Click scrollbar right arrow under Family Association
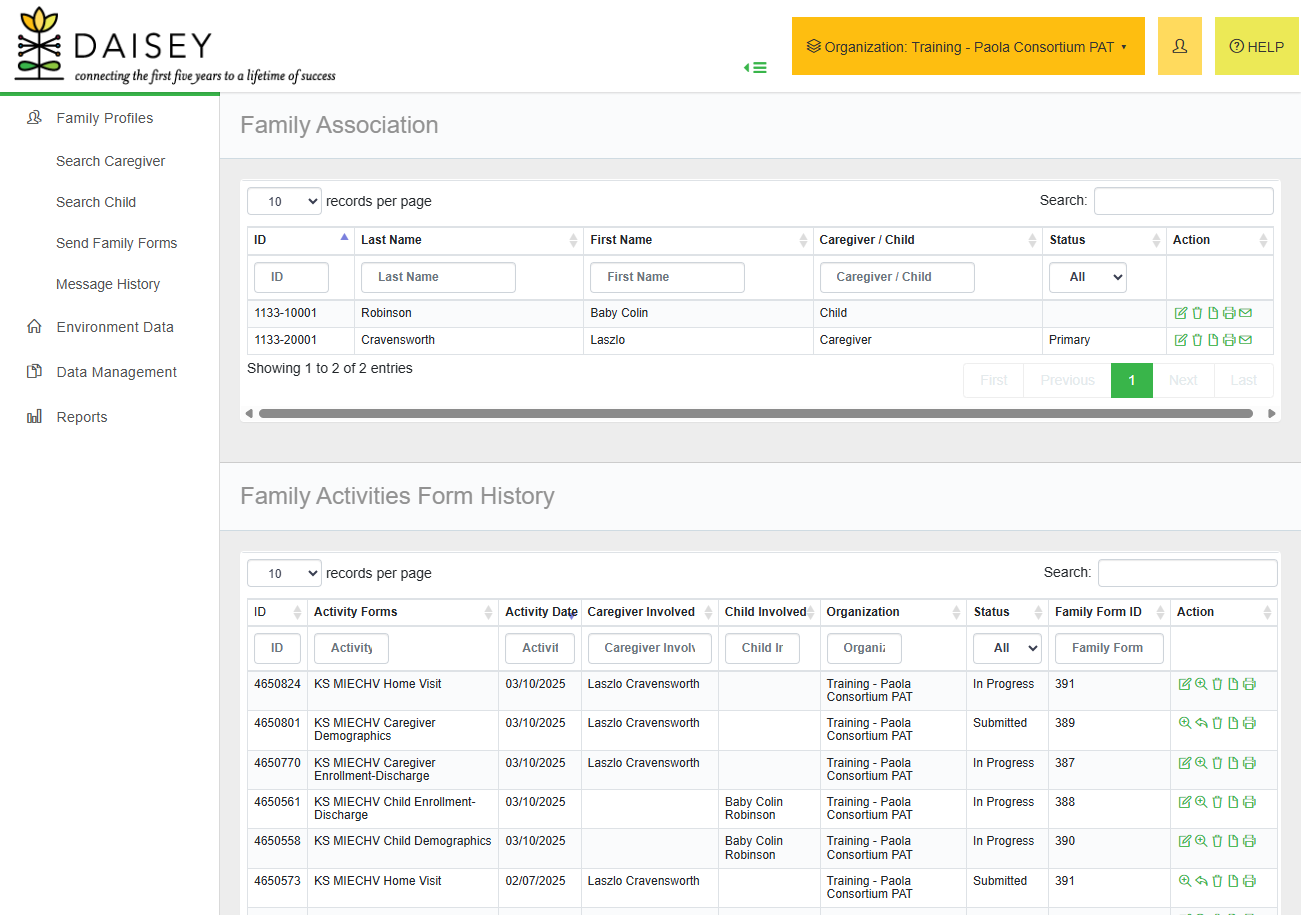 1272,413
